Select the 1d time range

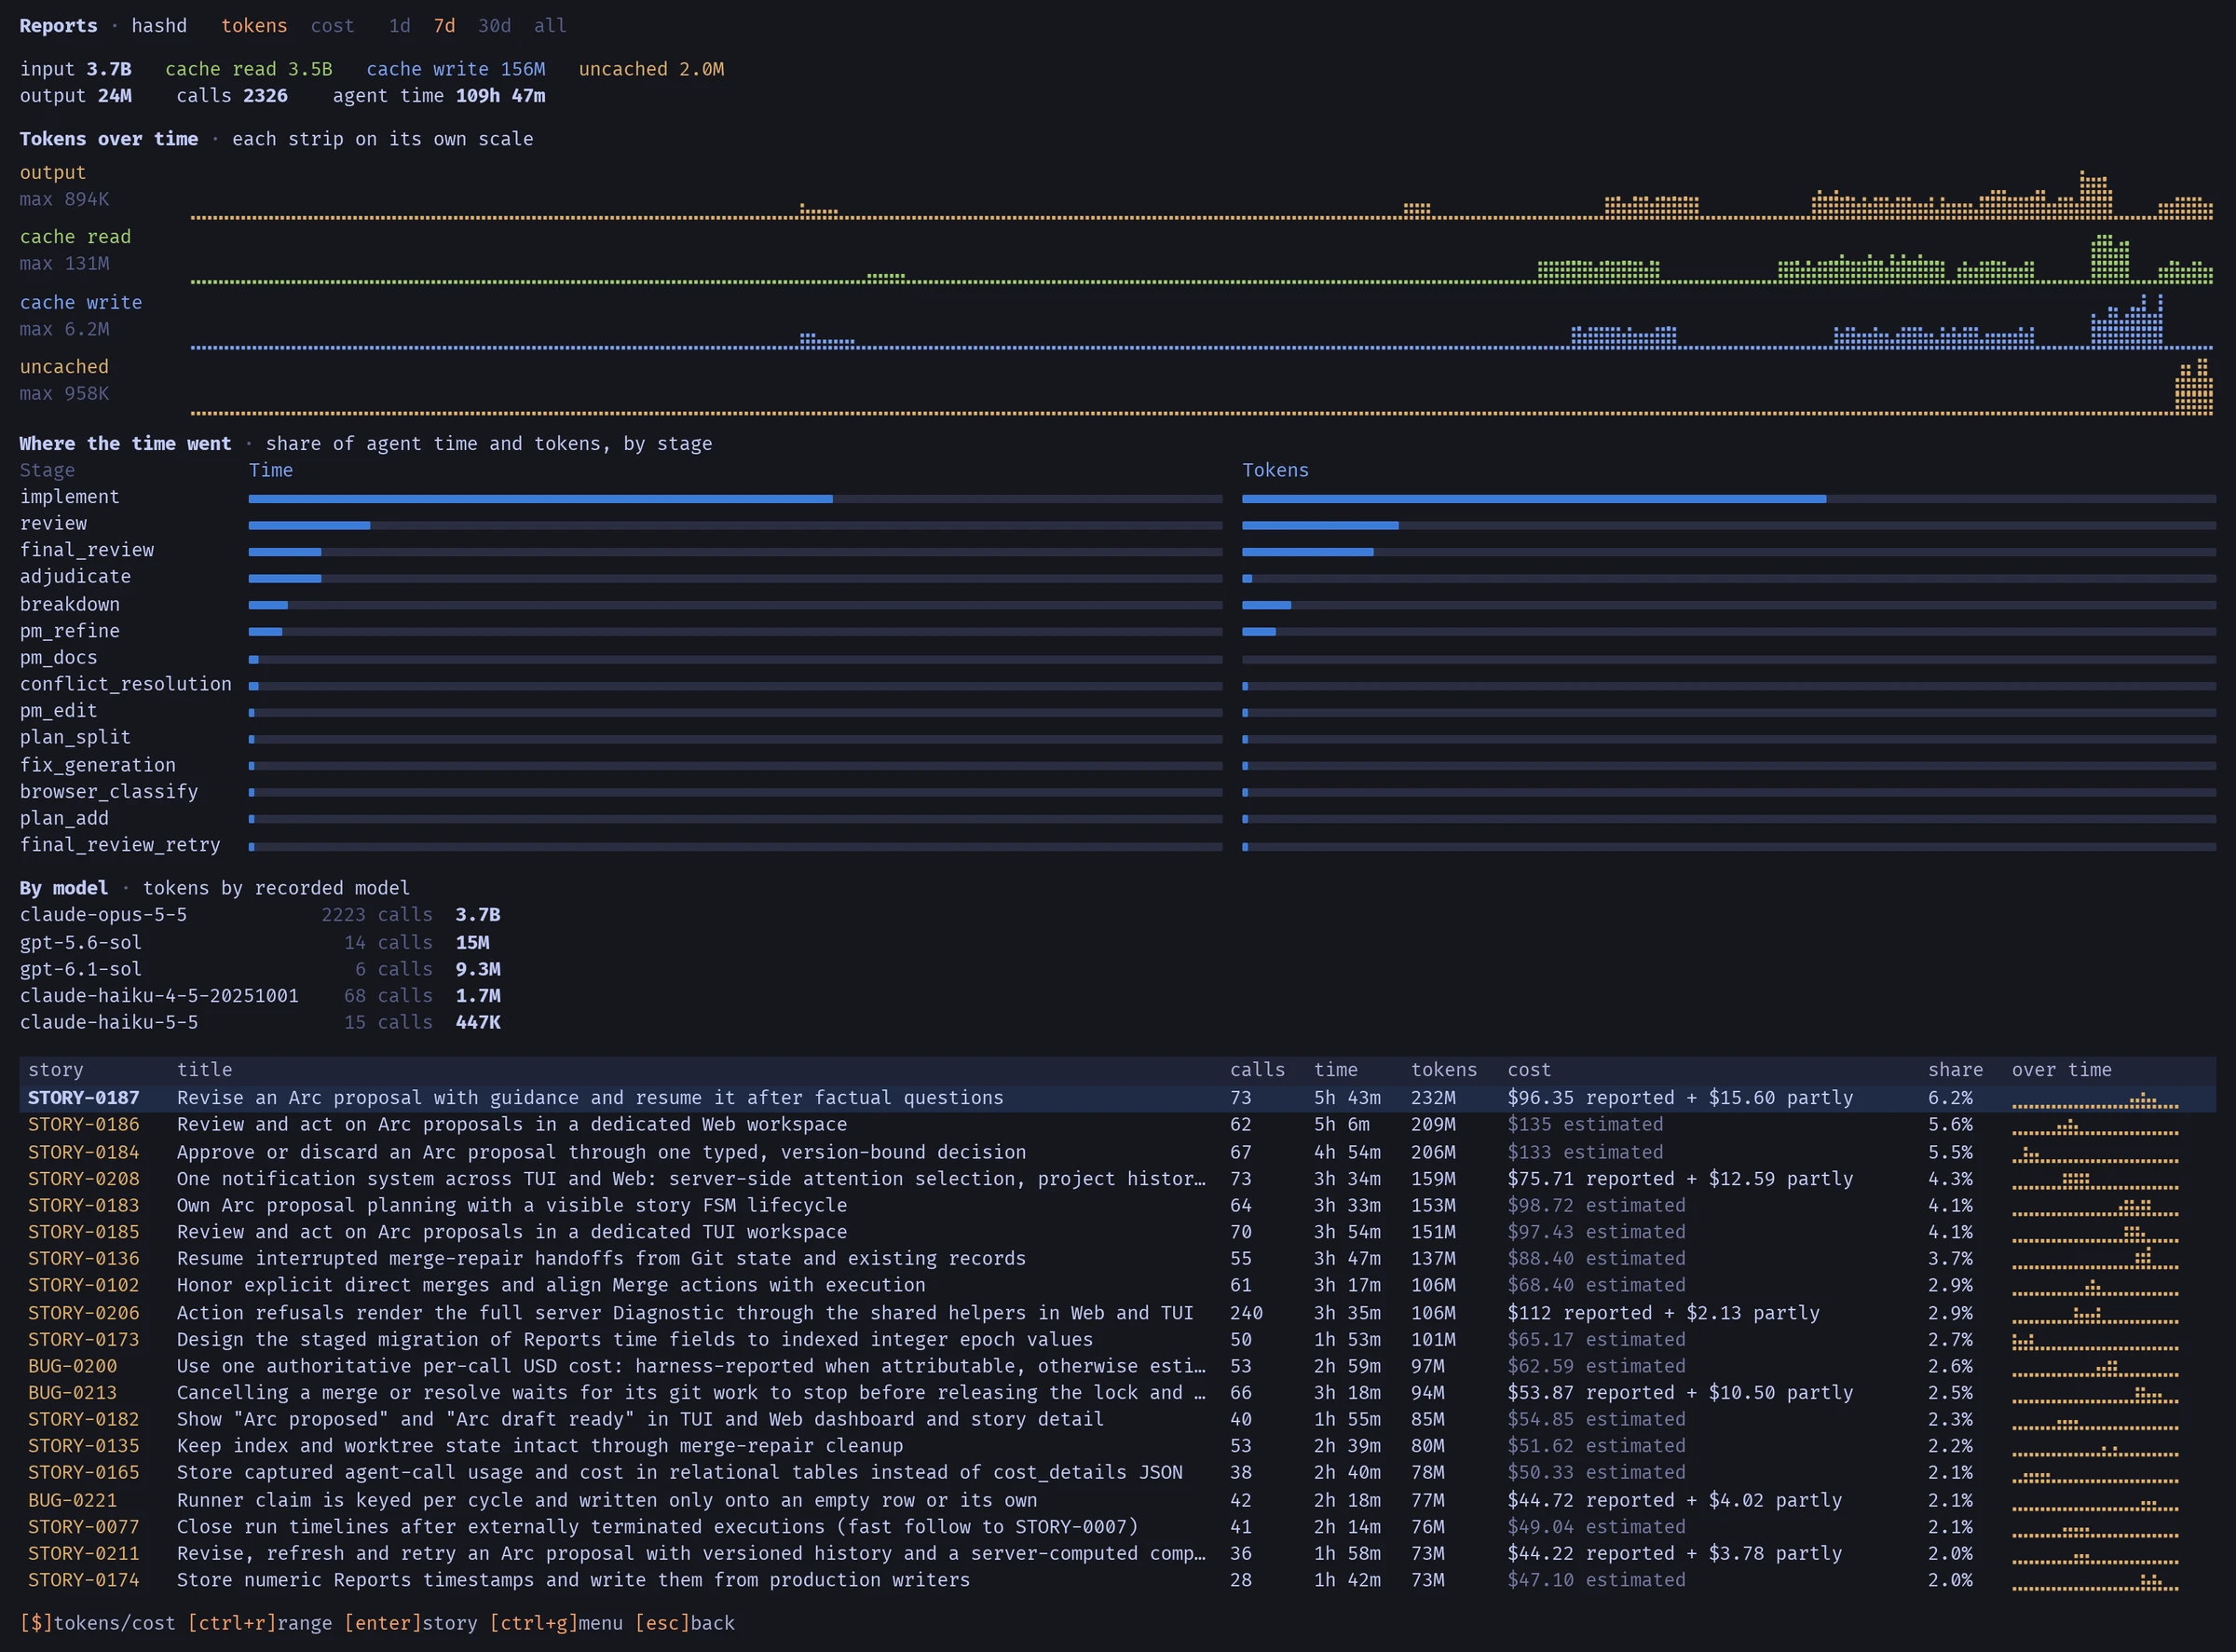(x=399, y=26)
